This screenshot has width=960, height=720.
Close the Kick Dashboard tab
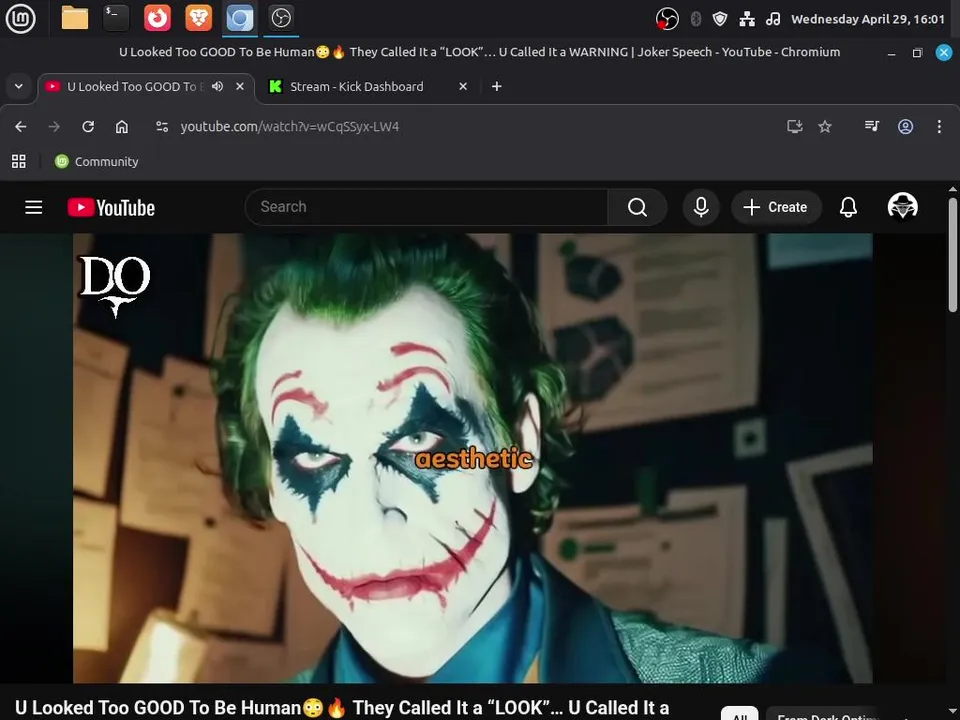pyautogui.click(x=463, y=86)
